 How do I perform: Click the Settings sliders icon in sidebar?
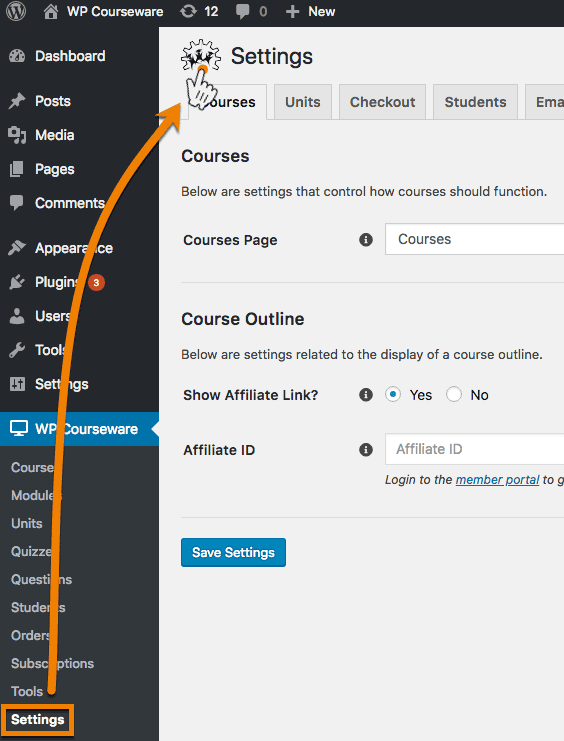click(x=17, y=384)
